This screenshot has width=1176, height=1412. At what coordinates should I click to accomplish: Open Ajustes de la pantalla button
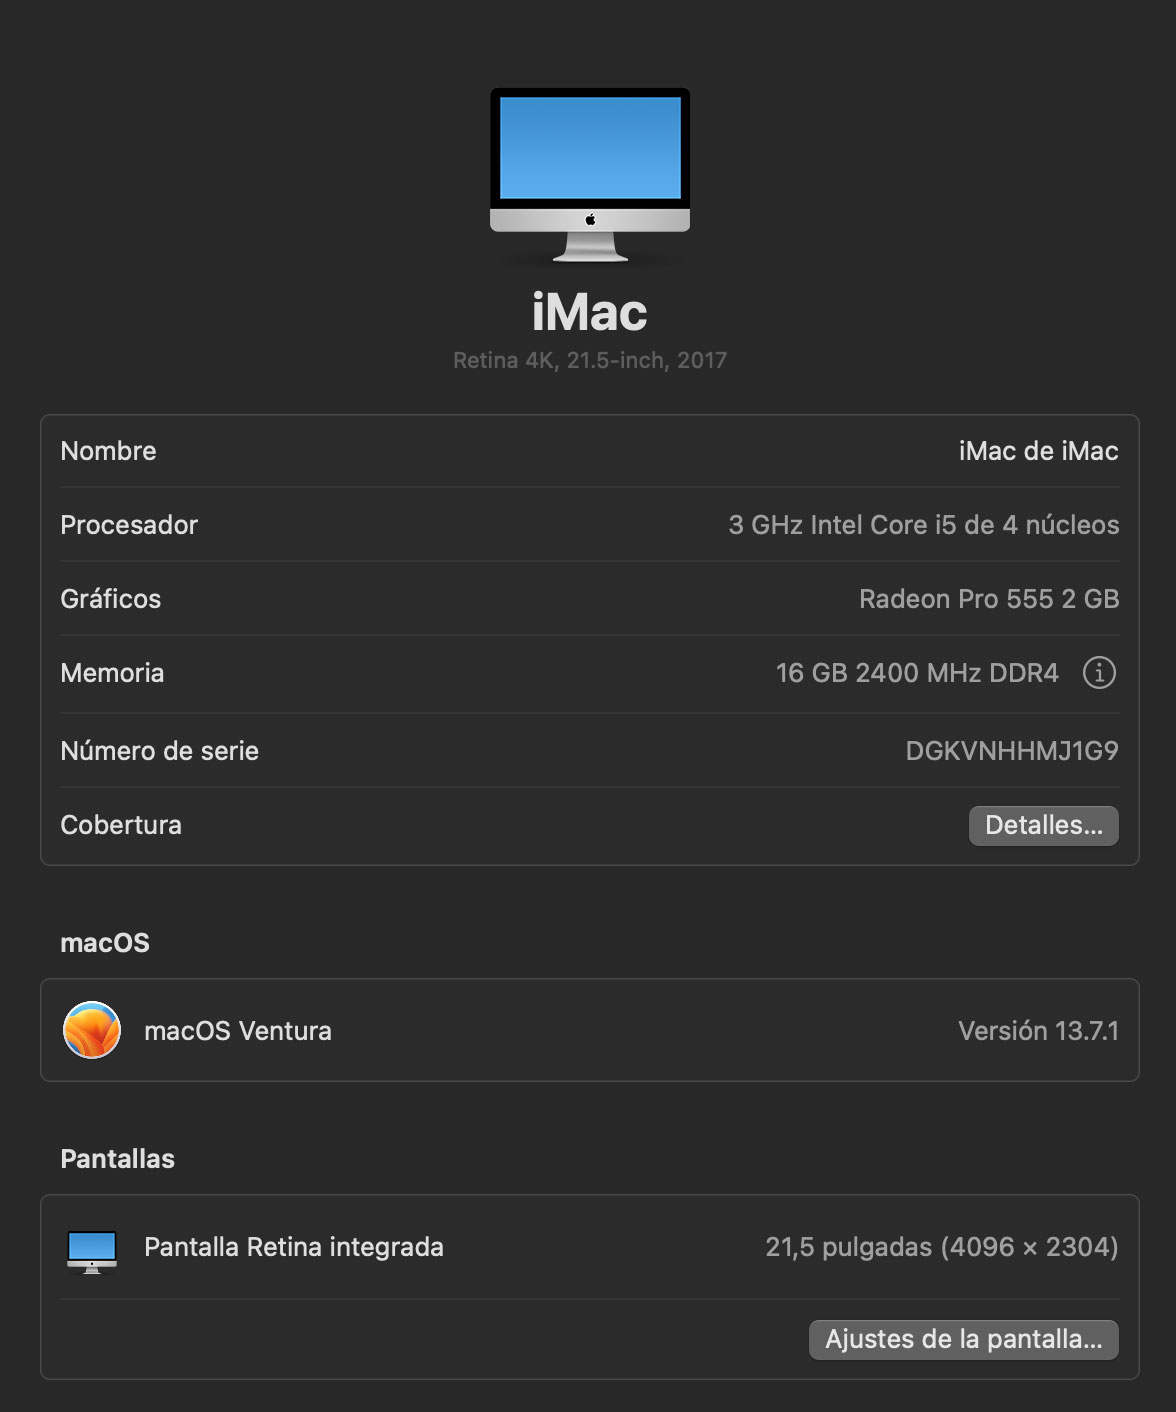point(963,1339)
